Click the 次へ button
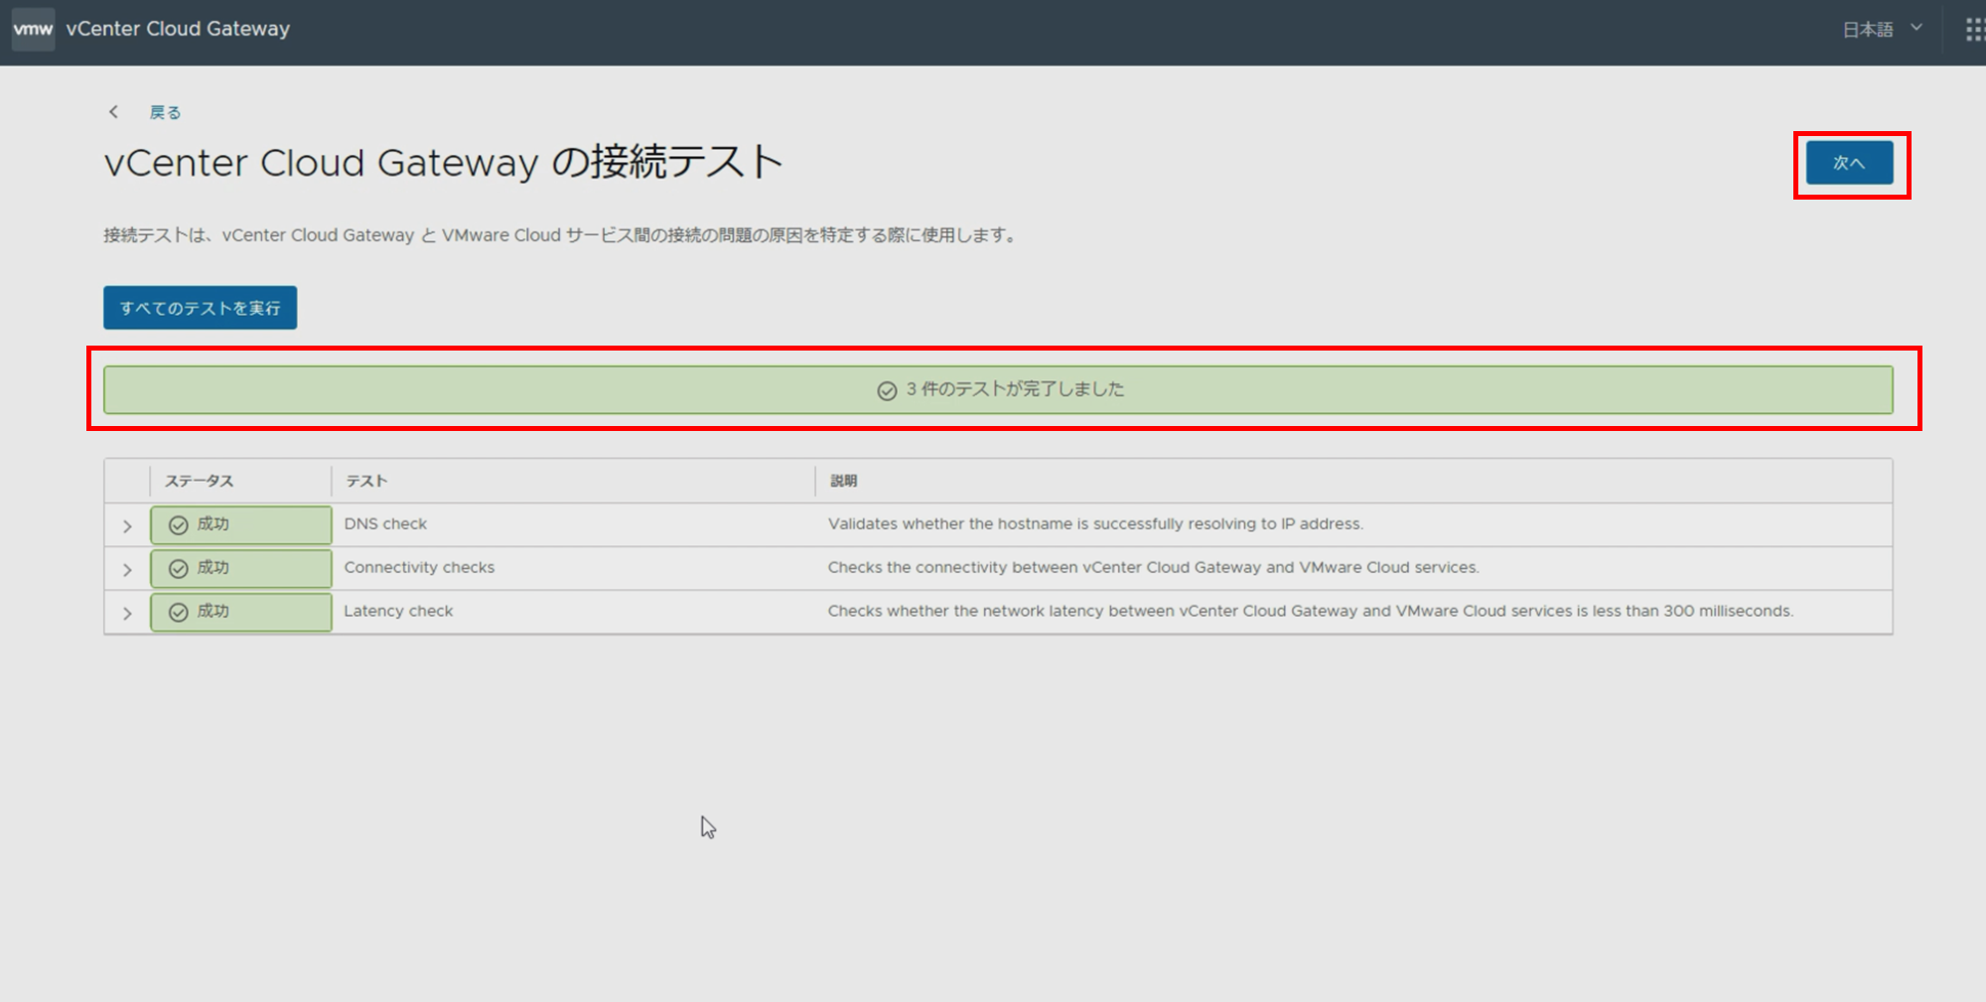This screenshot has width=1986, height=1002. tap(1848, 163)
